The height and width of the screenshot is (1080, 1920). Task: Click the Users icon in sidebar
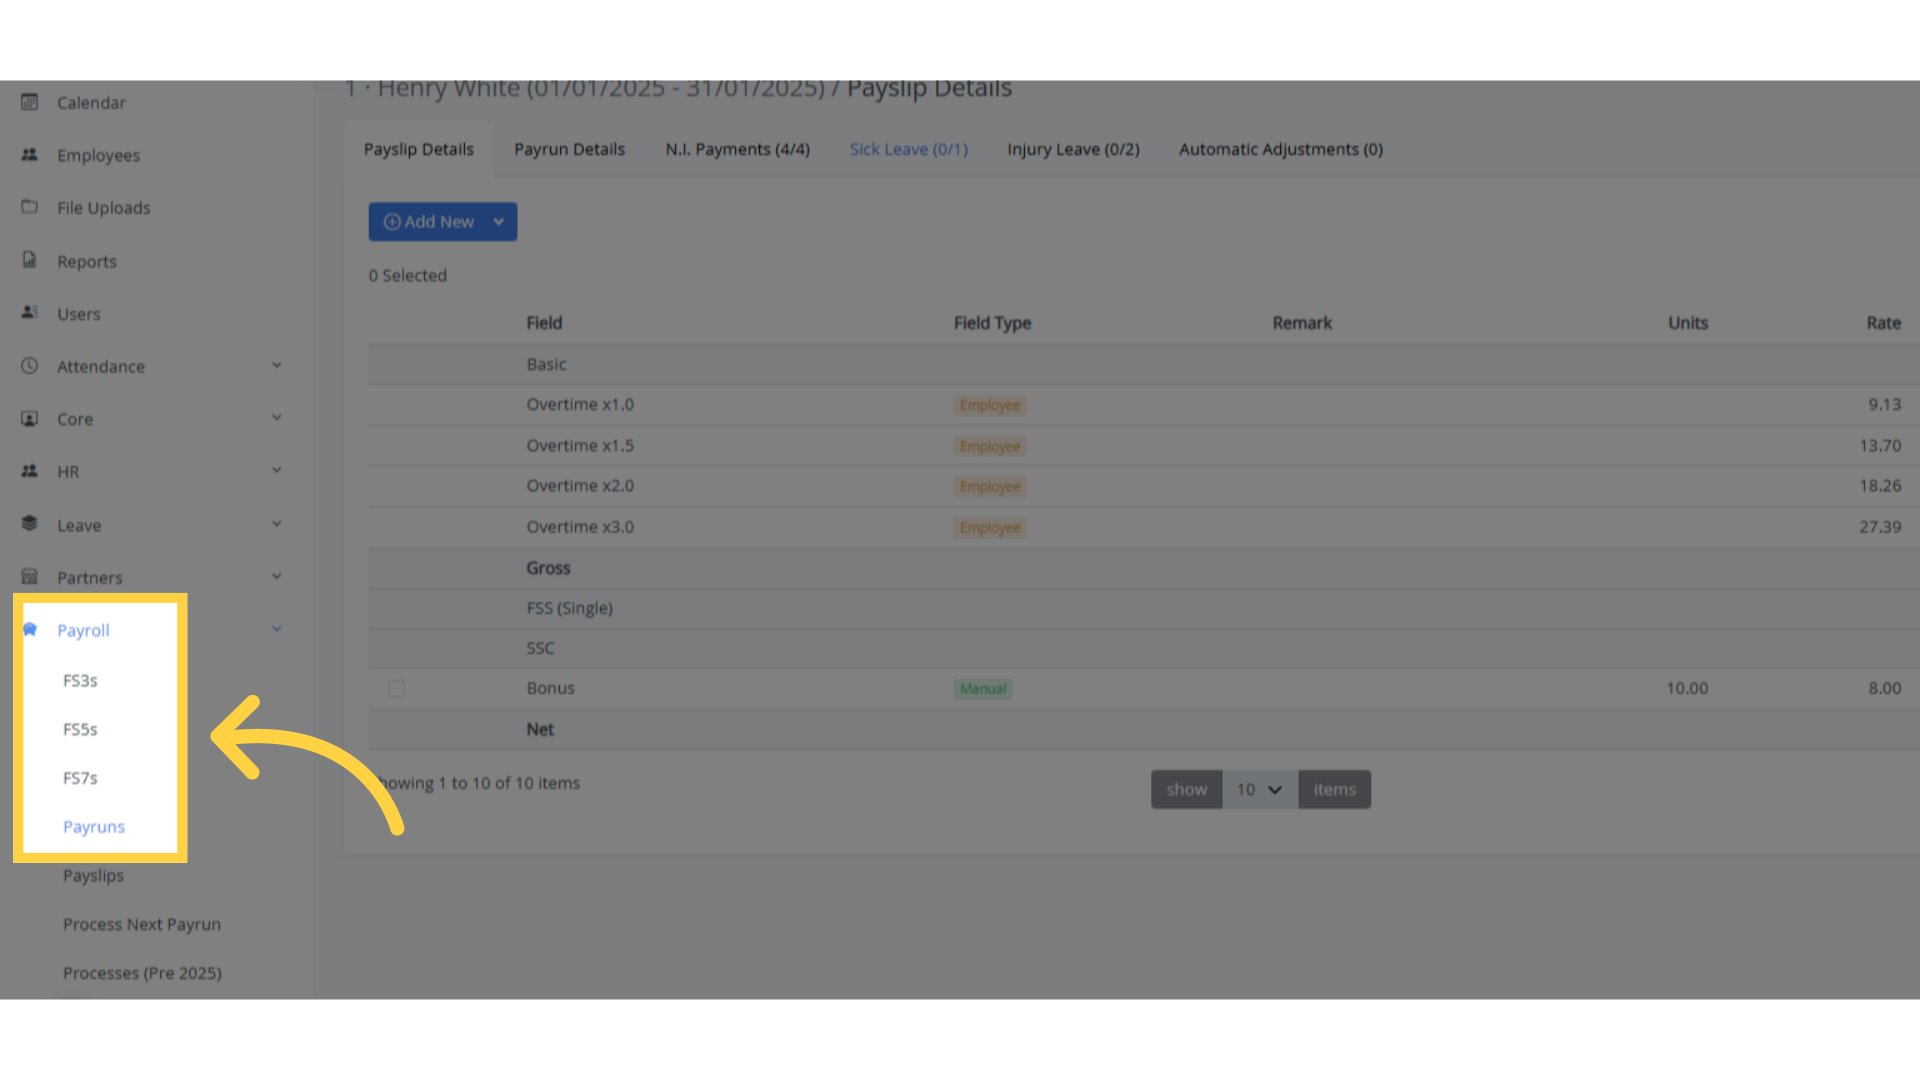point(30,313)
